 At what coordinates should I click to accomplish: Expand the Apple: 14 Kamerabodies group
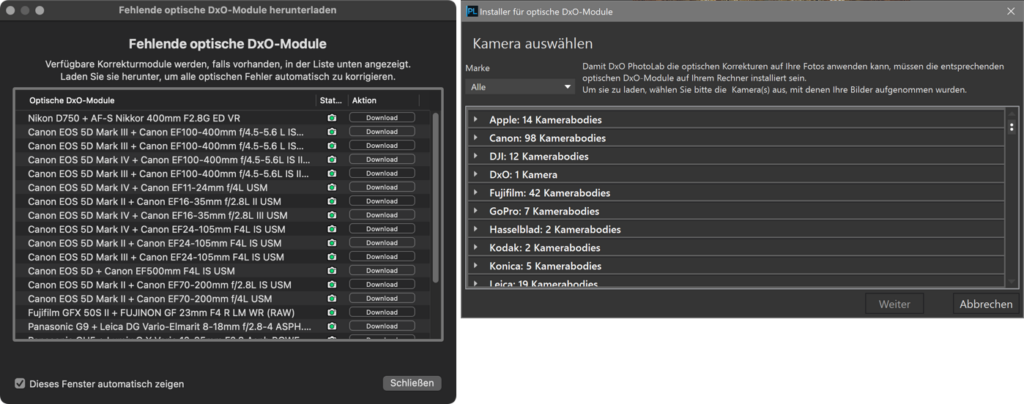tap(476, 119)
